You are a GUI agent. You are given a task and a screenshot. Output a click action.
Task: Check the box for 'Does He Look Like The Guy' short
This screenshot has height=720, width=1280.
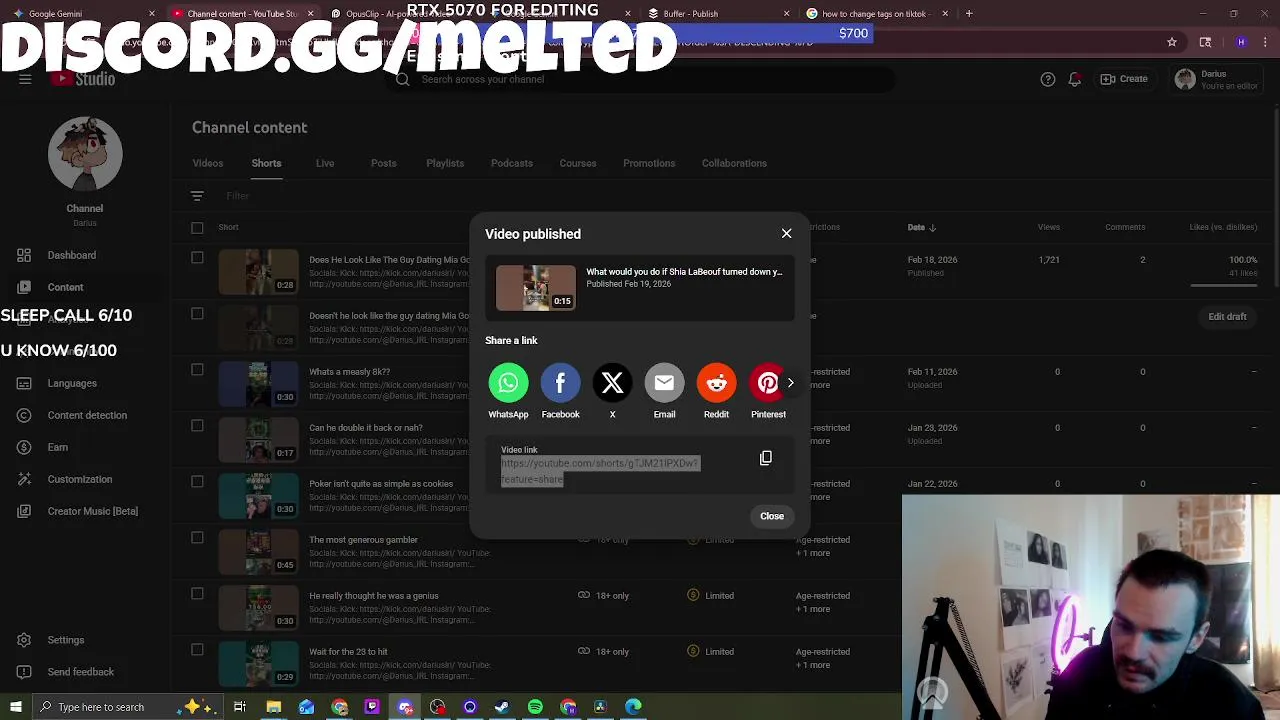tap(197, 258)
